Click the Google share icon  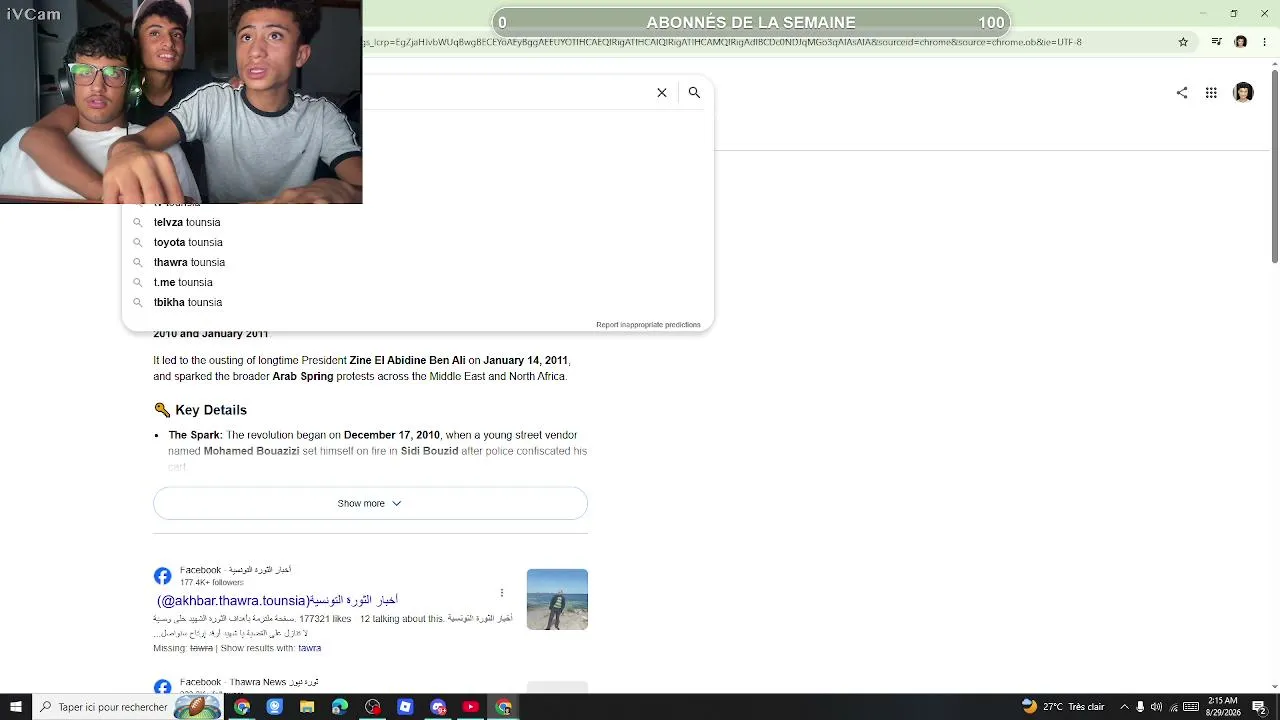(x=1182, y=93)
